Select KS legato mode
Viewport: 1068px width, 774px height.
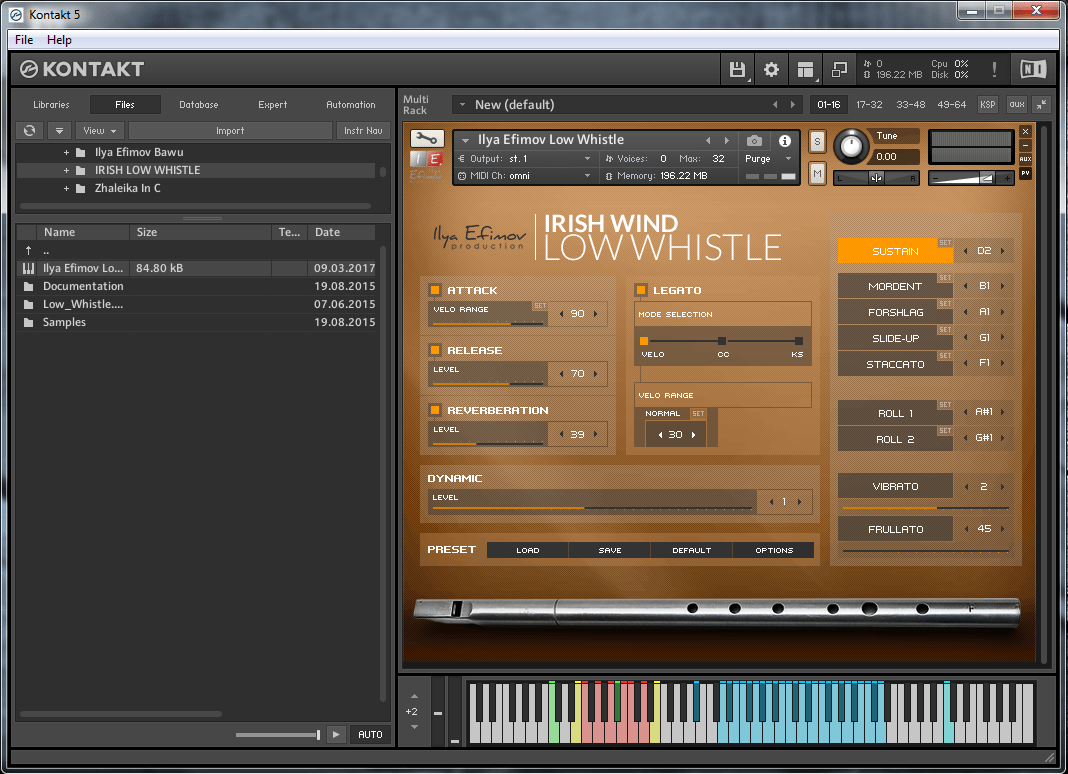(x=798, y=341)
